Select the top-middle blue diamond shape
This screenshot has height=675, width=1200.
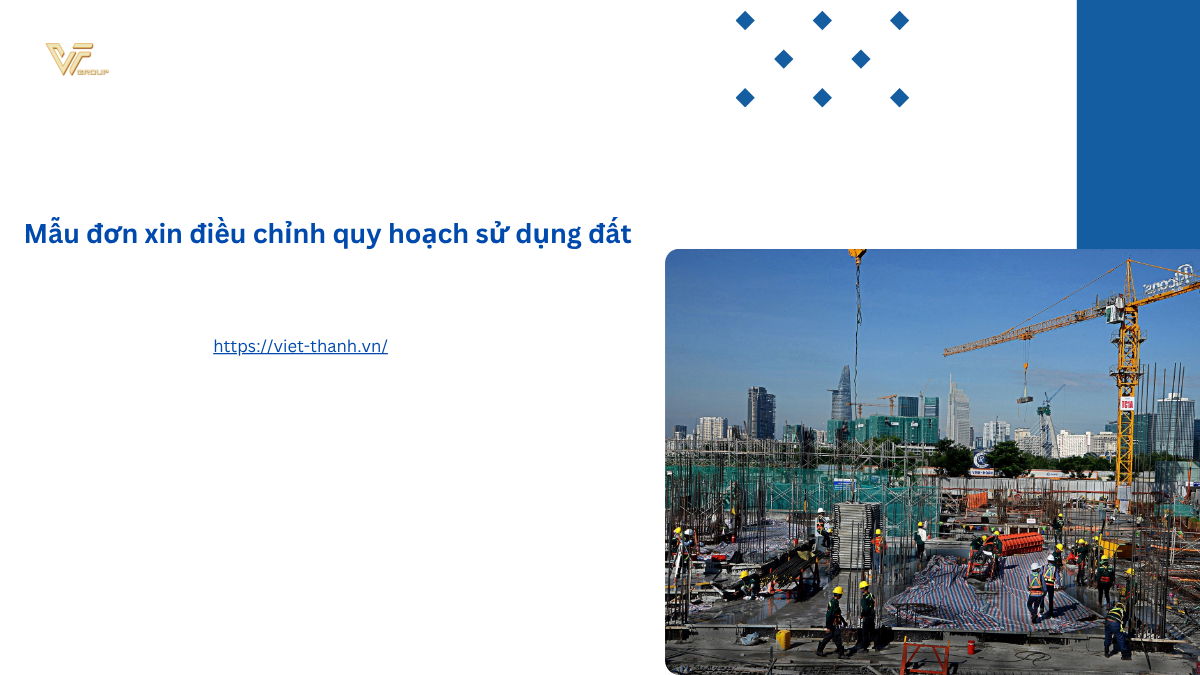(x=822, y=20)
